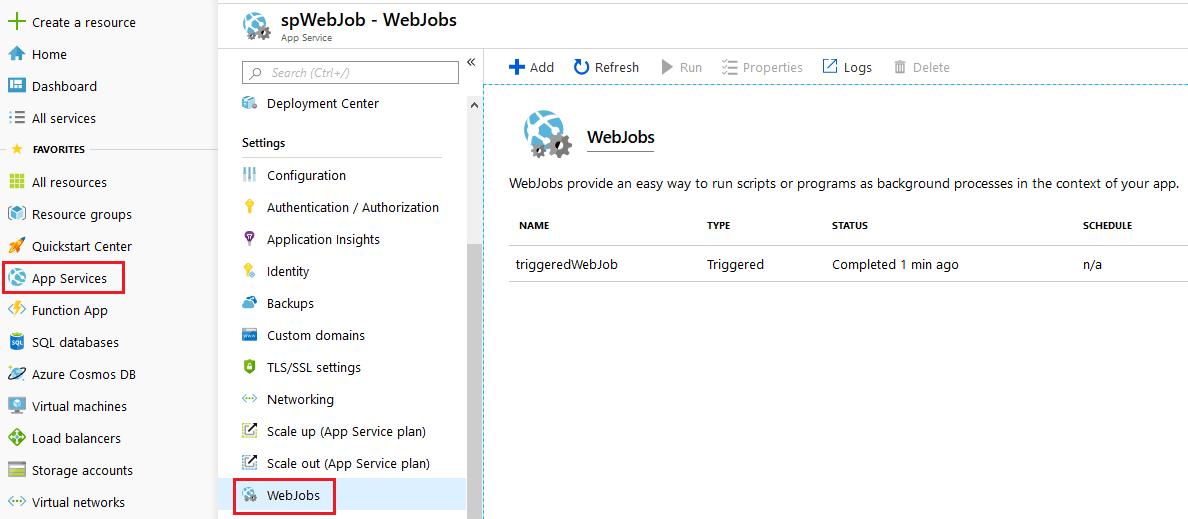Collapse the resource menu with the double chevron
This screenshot has width=1188, height=519.
coord(471,62)
